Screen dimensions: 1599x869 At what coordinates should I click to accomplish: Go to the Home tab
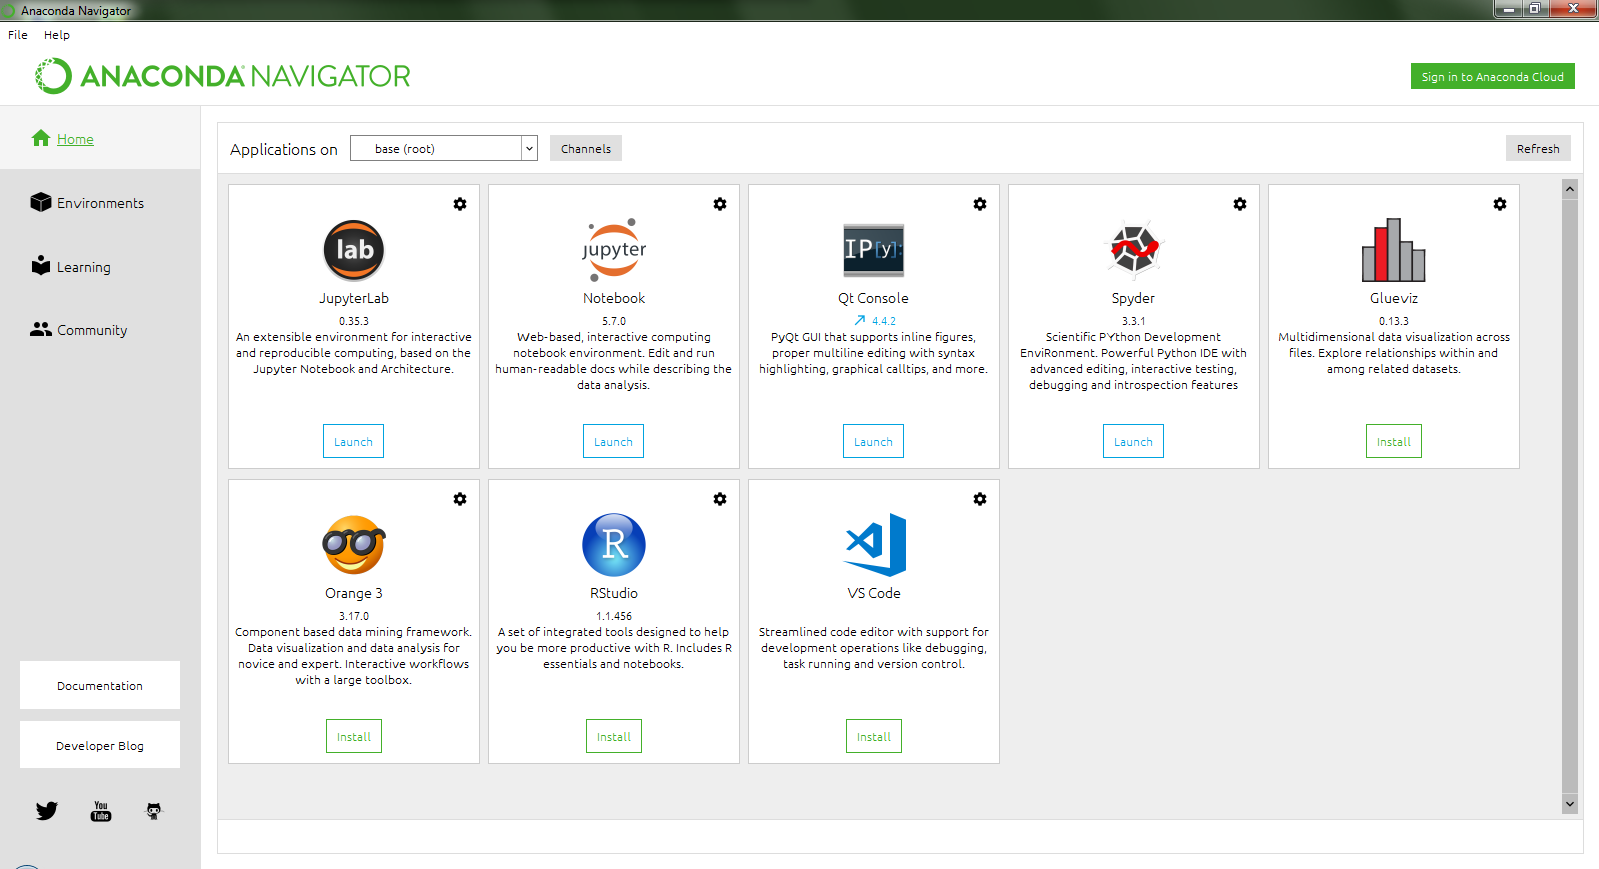pos(100,138)
